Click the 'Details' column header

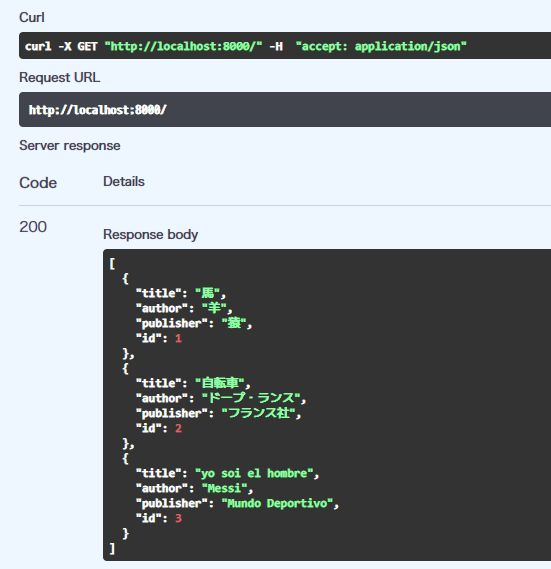point(124,181)
